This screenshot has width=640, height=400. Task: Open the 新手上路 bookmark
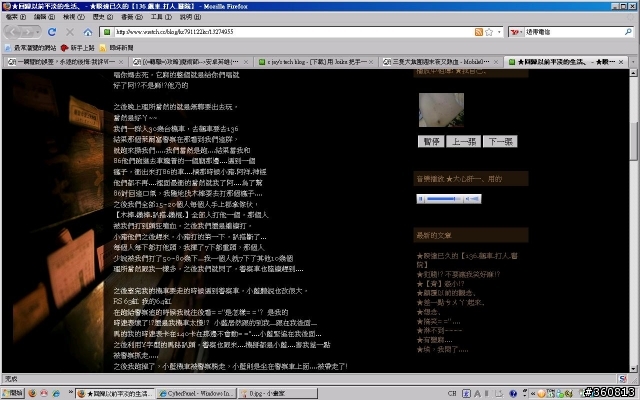pos(78,48)
